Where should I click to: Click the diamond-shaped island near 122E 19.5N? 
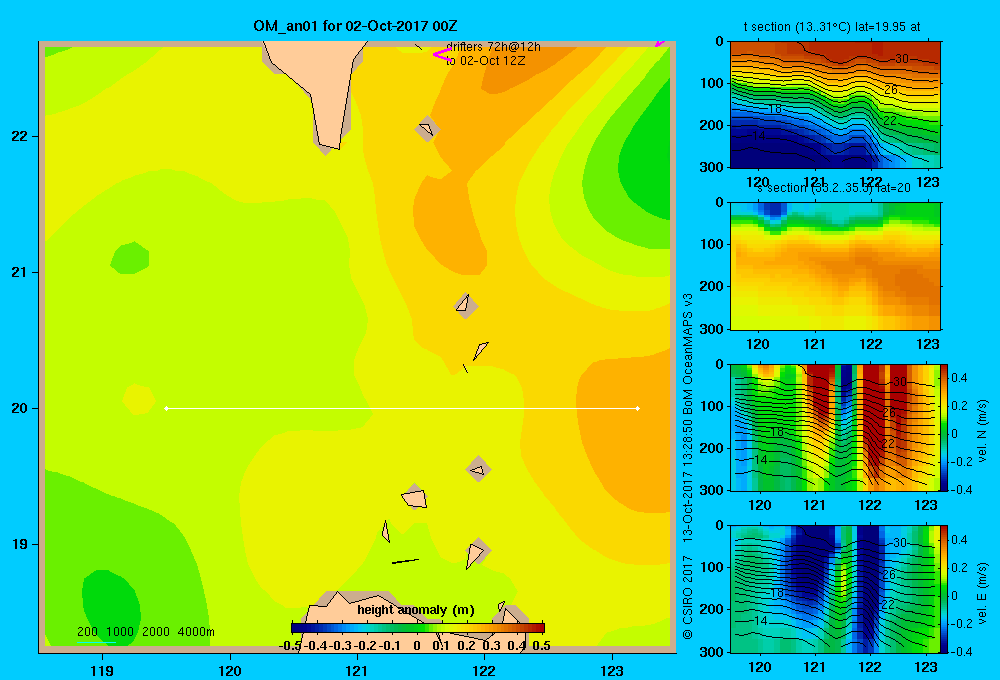(478, 469)
